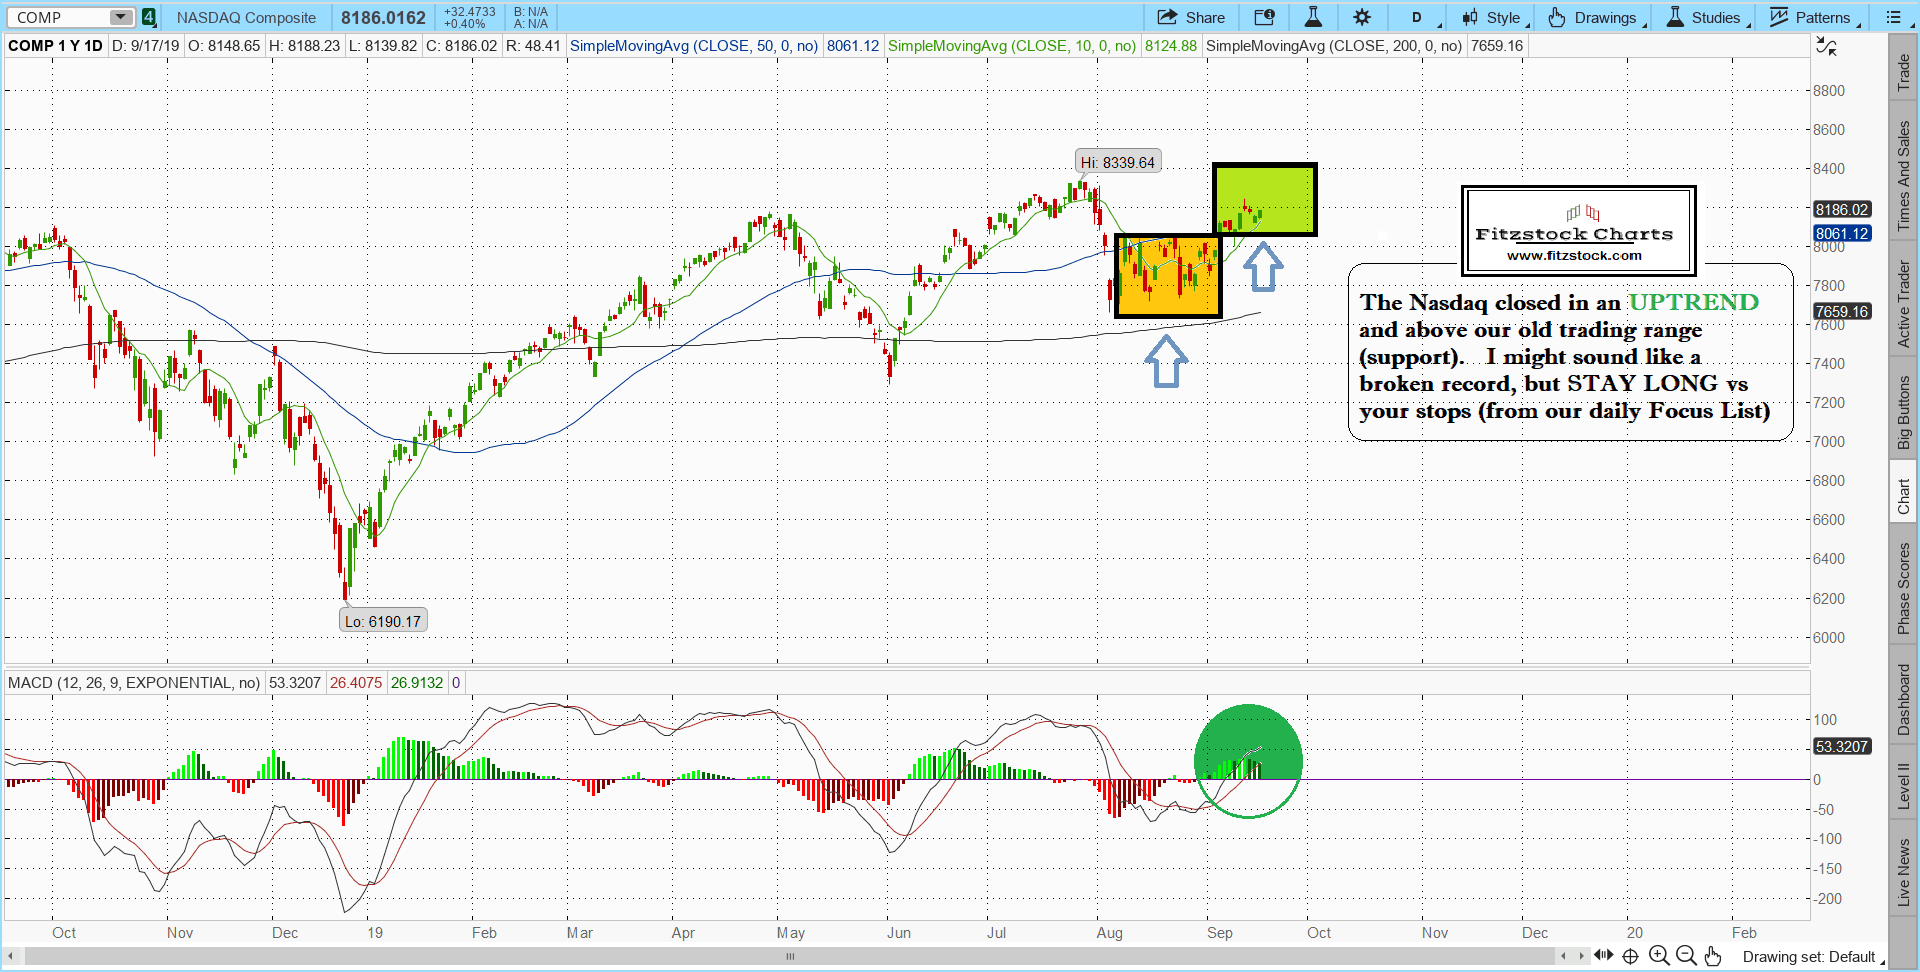Zoom out with the magnifier minus icon
The height and width of the screenshot is (972, 1920).
pyautogui.click(x=1685, y=956)
